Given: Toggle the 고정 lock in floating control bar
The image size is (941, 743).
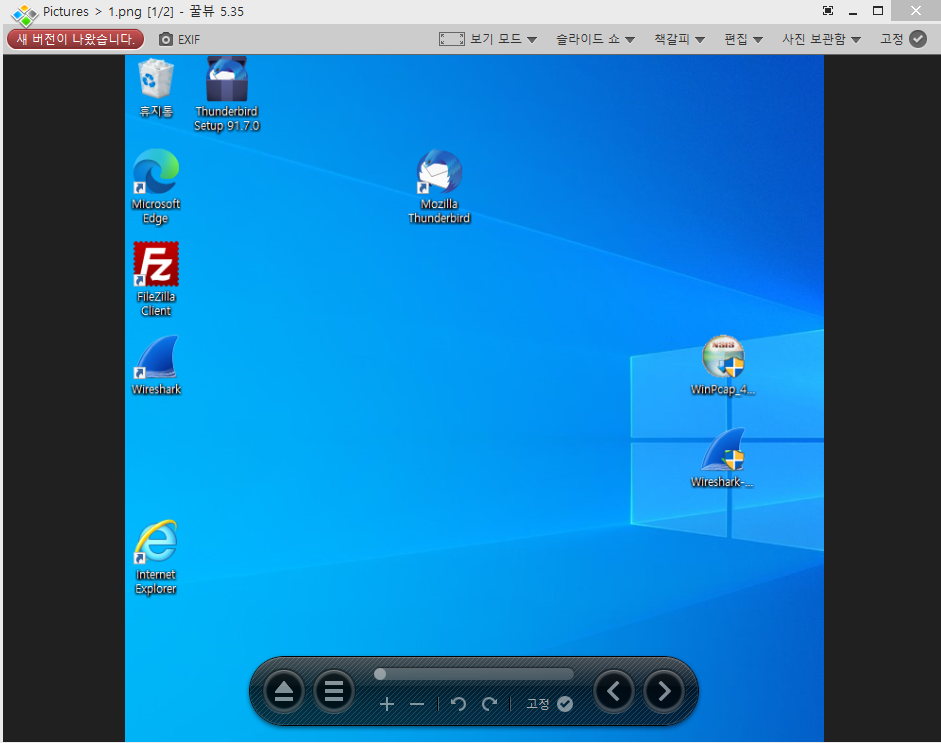Looking at the screenshot, I should (x=550, y=704).
